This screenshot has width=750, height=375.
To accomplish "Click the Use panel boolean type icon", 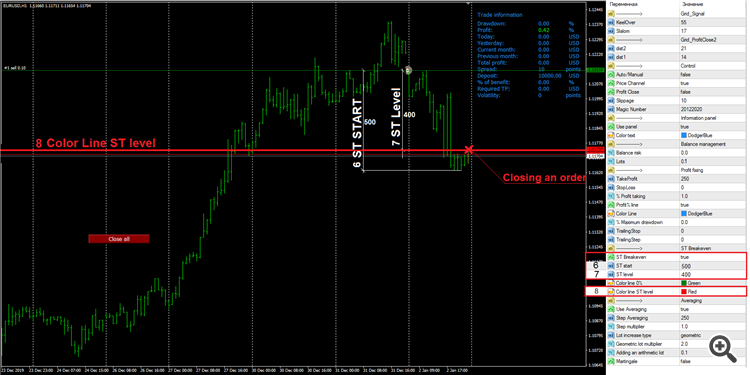I will click(x=610, y=127).
